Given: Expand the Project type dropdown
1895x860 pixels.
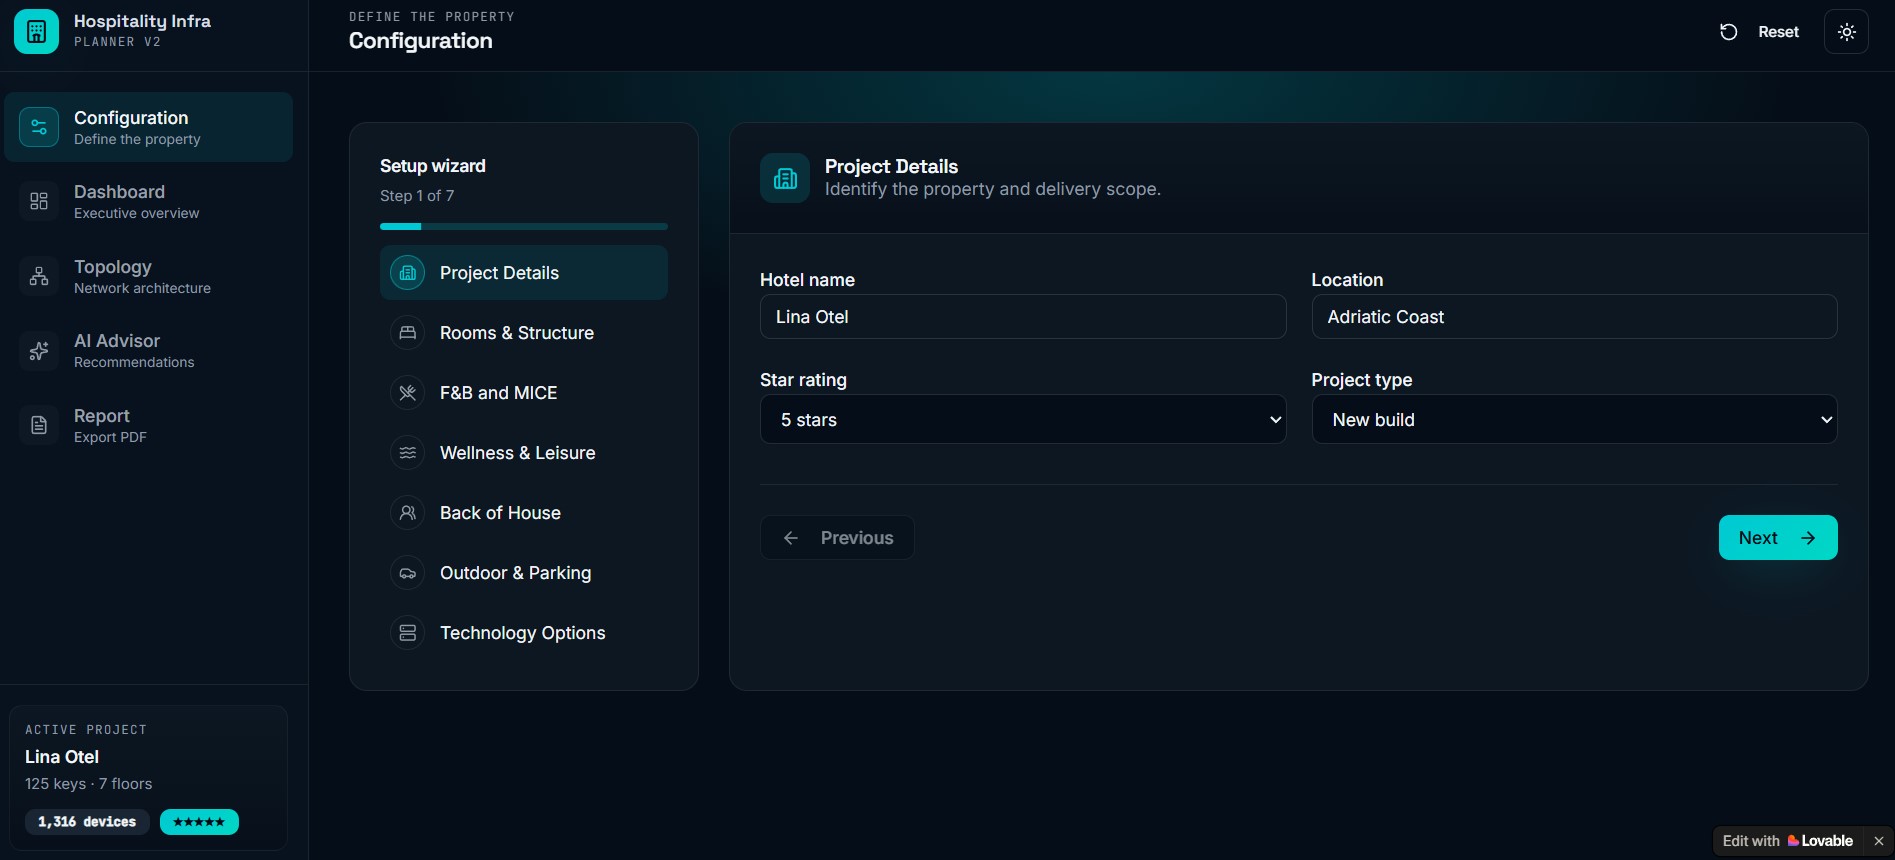Looking at the screenshot, I should (1574, 419).
